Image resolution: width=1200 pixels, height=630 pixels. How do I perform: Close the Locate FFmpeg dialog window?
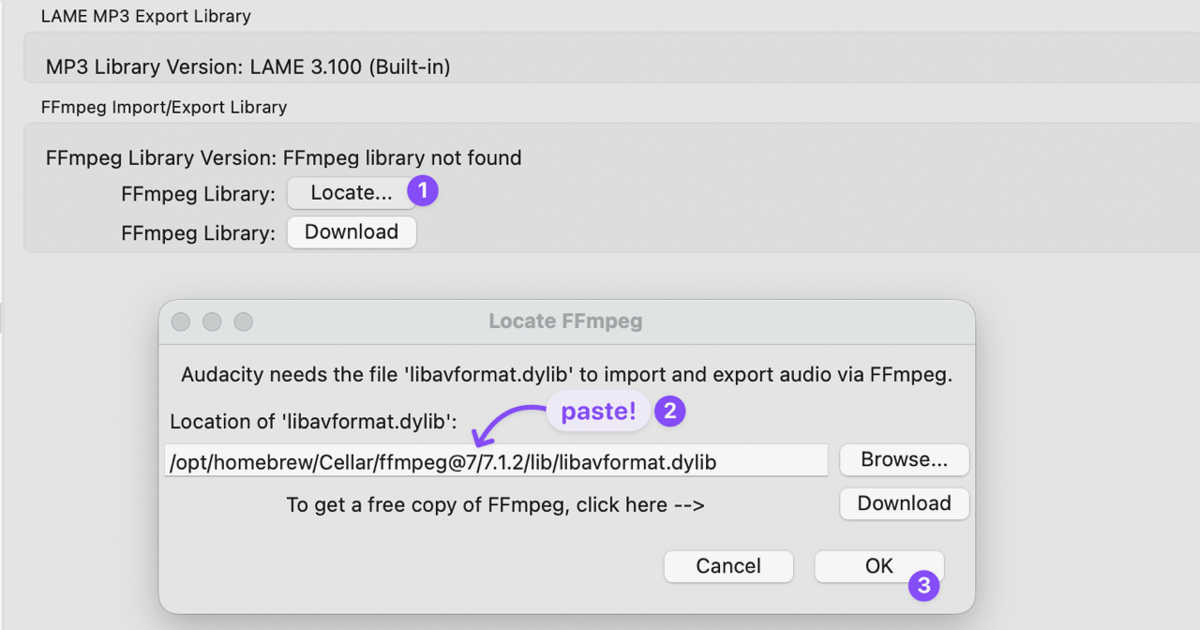coord(181,322)
